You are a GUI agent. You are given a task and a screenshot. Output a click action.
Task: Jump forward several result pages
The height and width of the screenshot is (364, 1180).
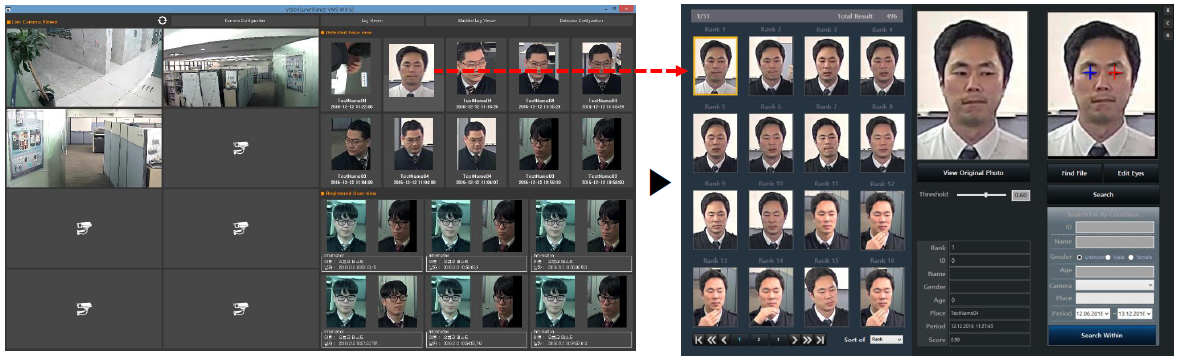tap(807, 340)
